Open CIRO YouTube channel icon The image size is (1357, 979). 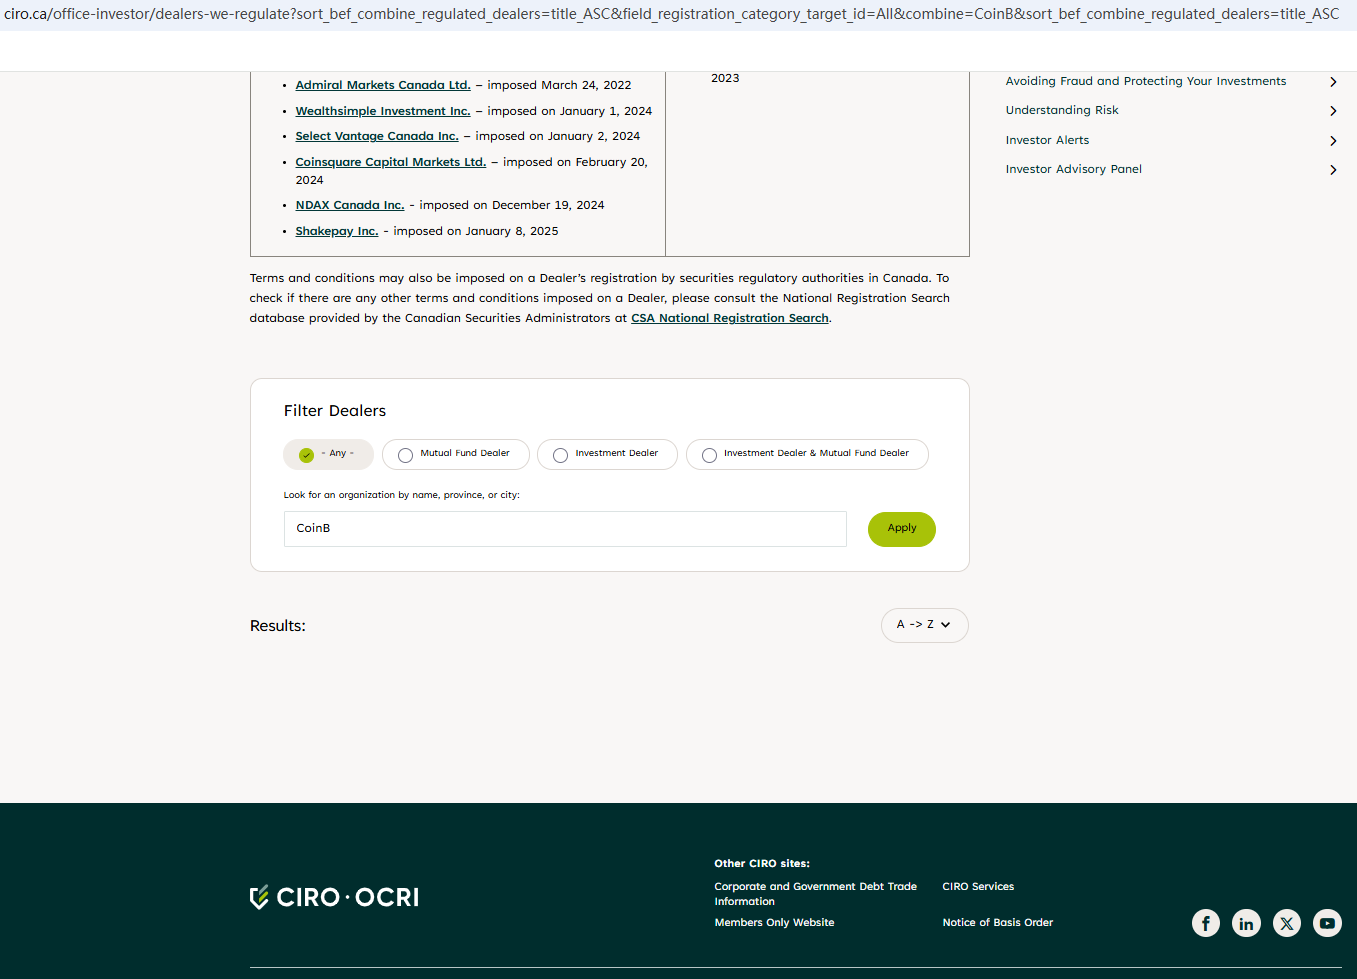click(1327, 923)
